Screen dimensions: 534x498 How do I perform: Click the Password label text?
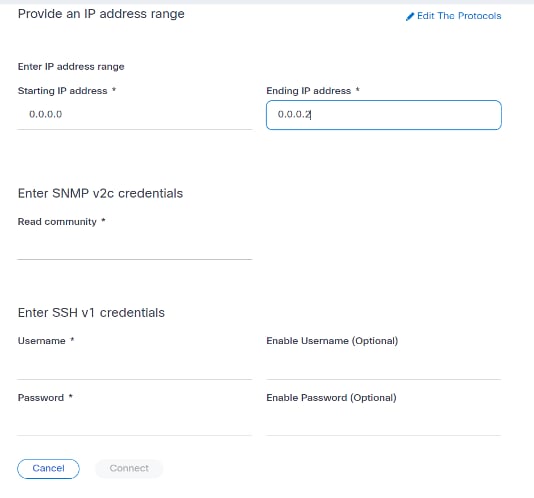41,398
